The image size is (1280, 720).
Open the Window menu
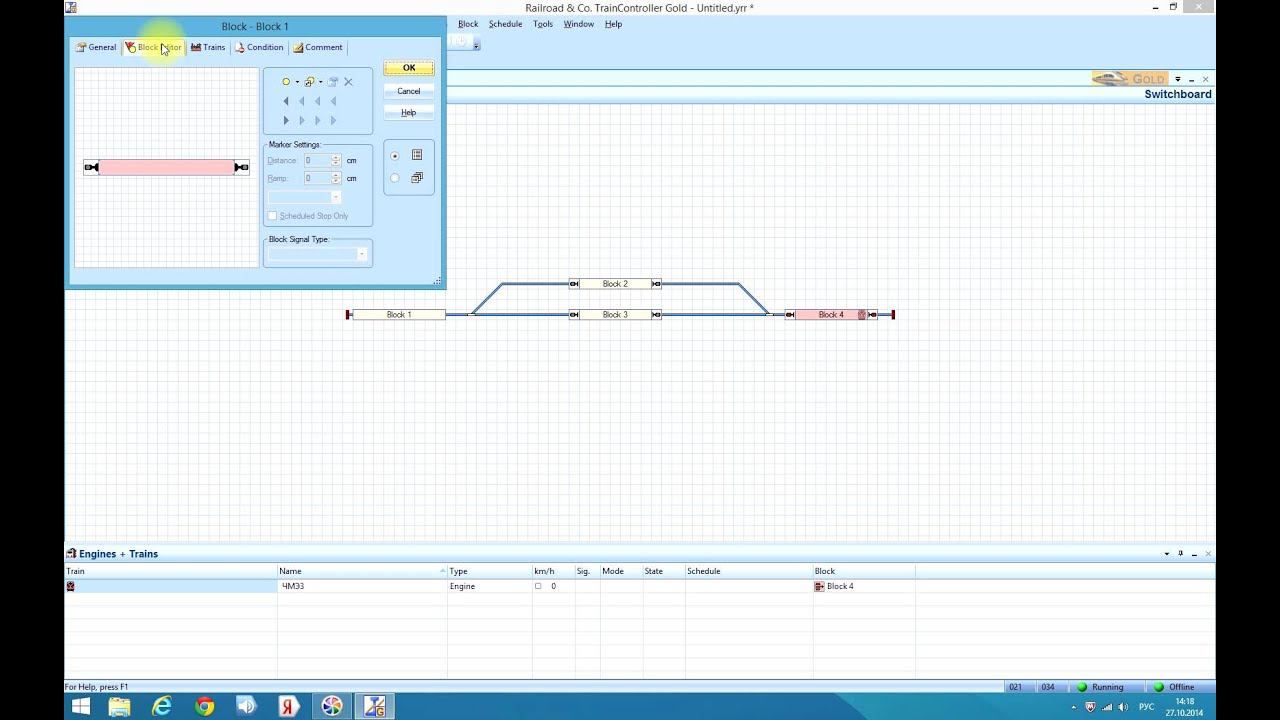pyautogui.click(x=578, y=24)
